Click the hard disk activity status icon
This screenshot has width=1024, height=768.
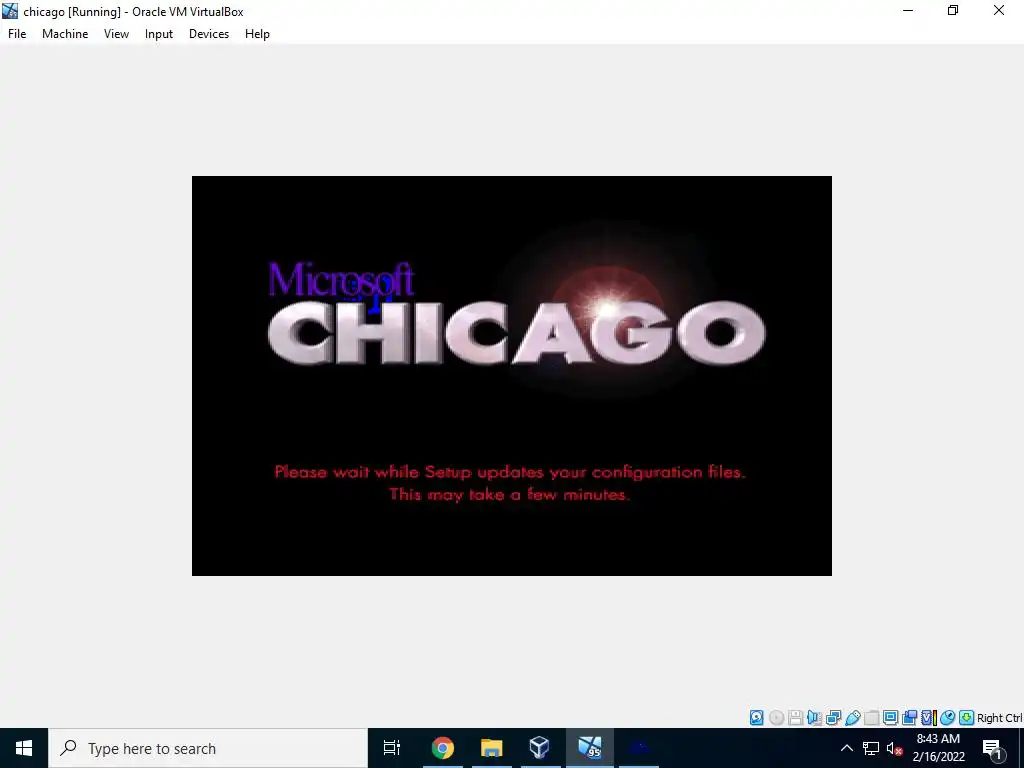click(x=756, y=718)
